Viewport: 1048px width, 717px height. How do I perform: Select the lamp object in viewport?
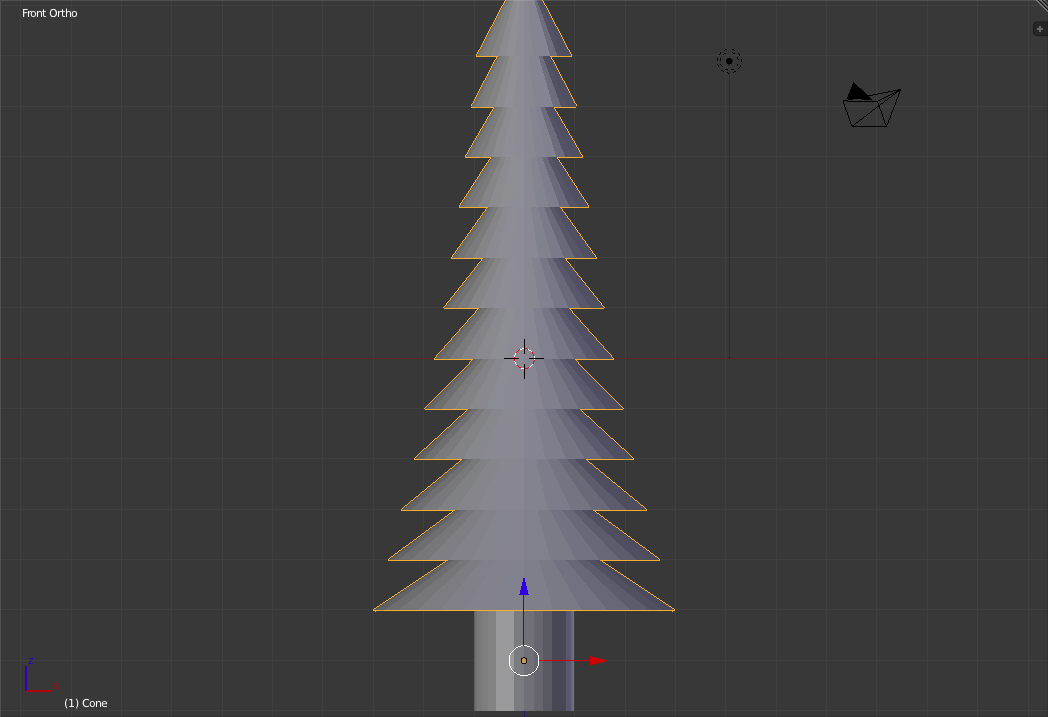[x=729, y=61]
